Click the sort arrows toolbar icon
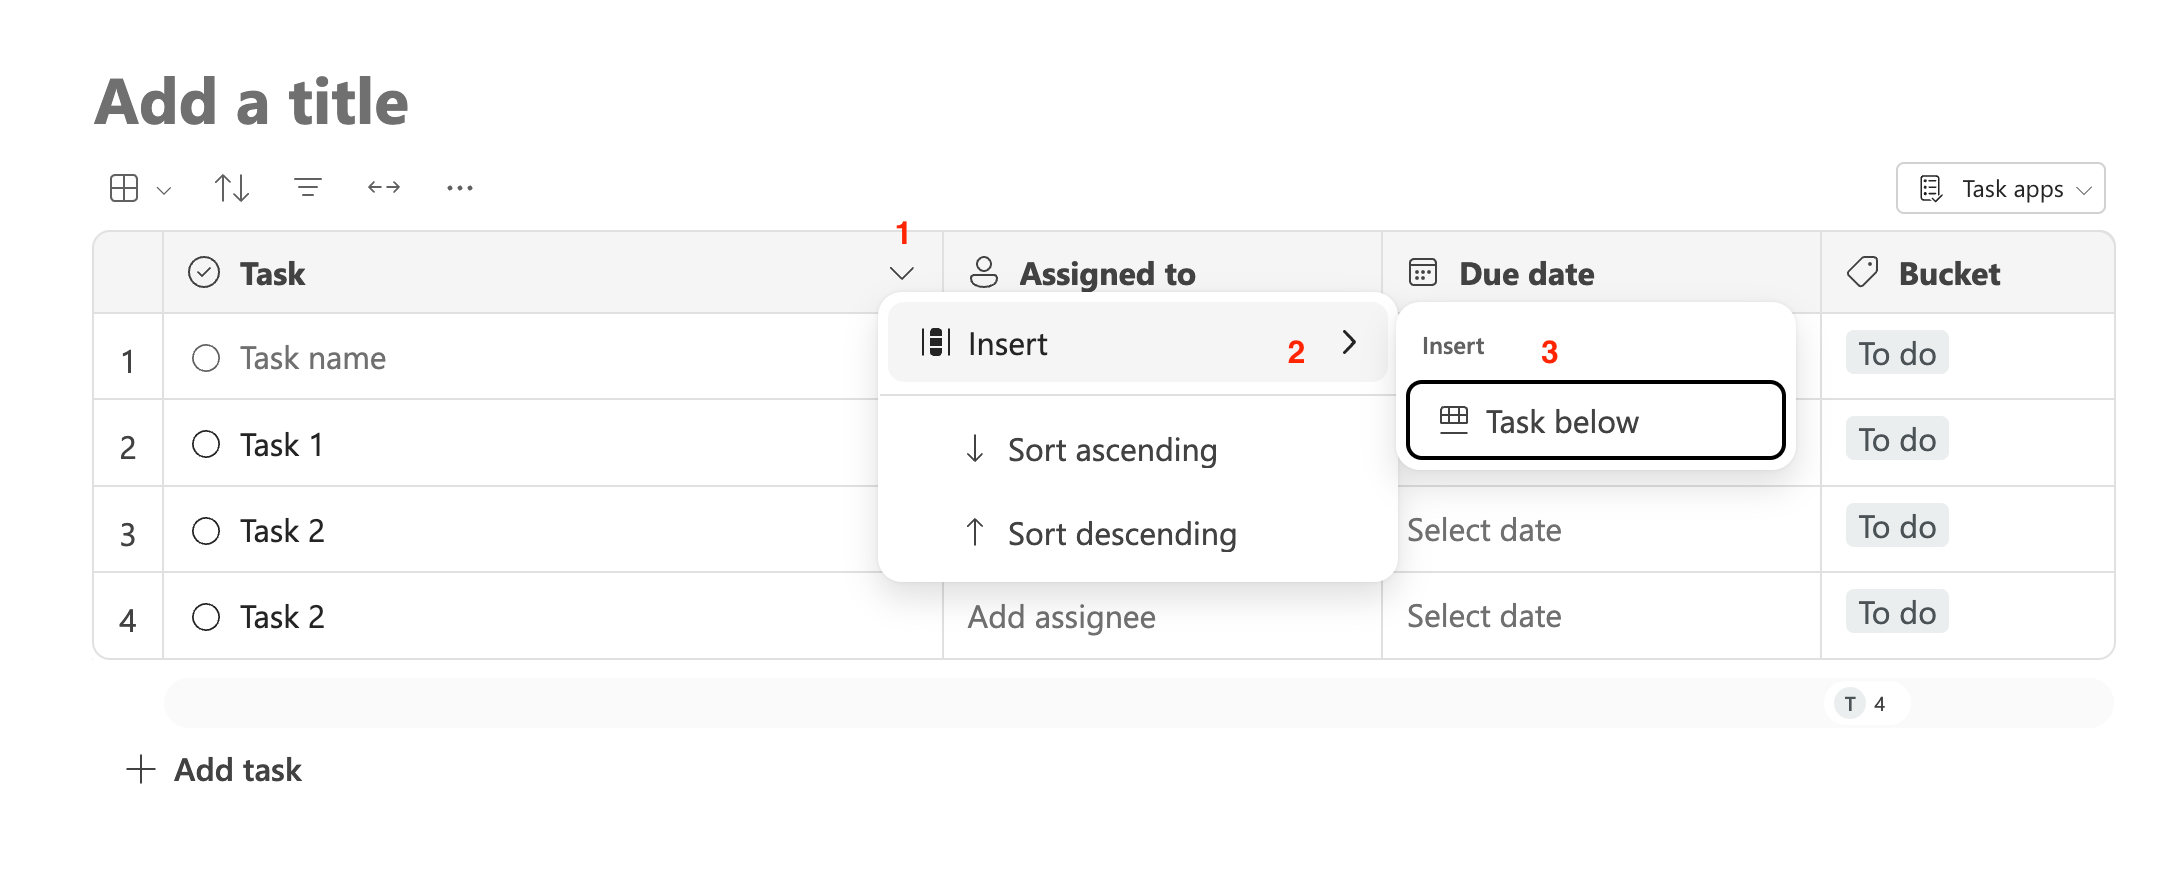 coord(232,188)
